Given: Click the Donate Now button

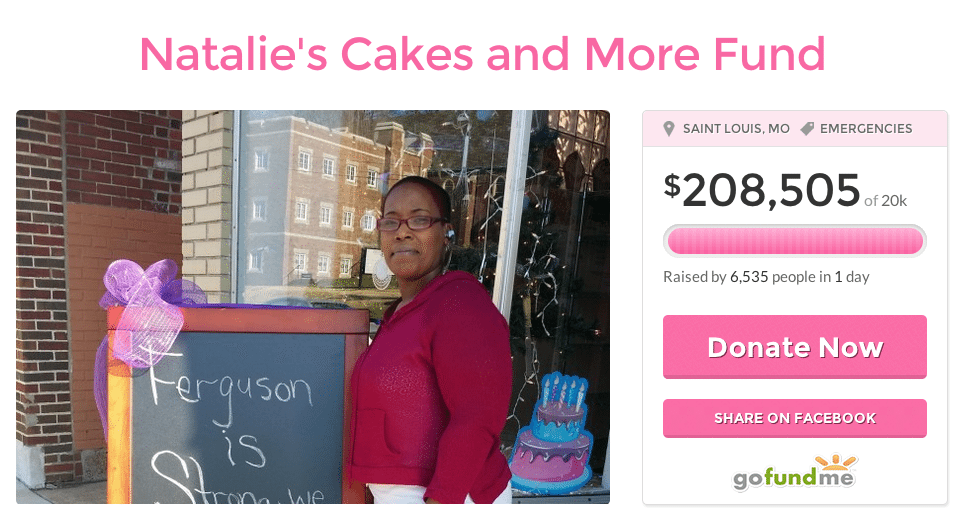Looking at the screenshot, I should click(795, 347).
